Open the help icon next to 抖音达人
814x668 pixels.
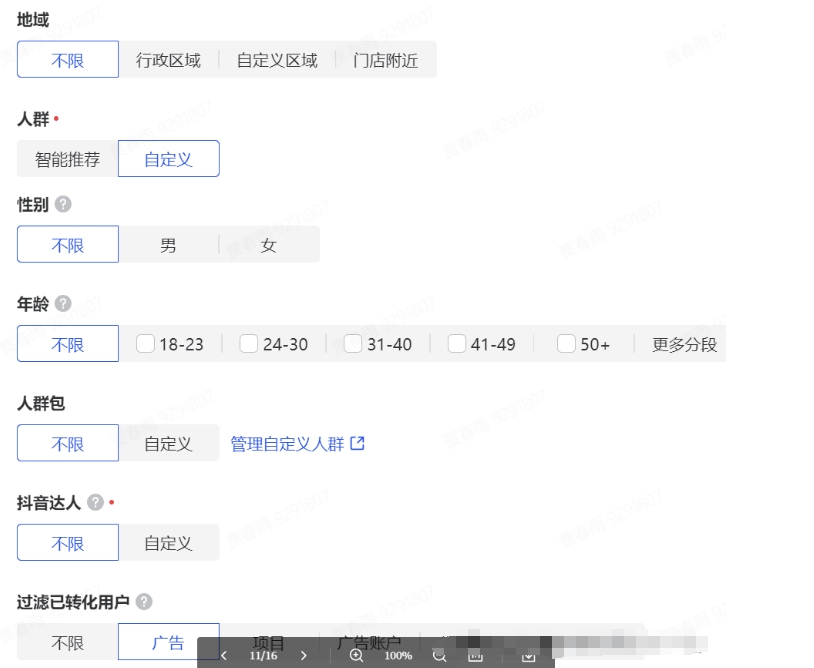[96, 502]
